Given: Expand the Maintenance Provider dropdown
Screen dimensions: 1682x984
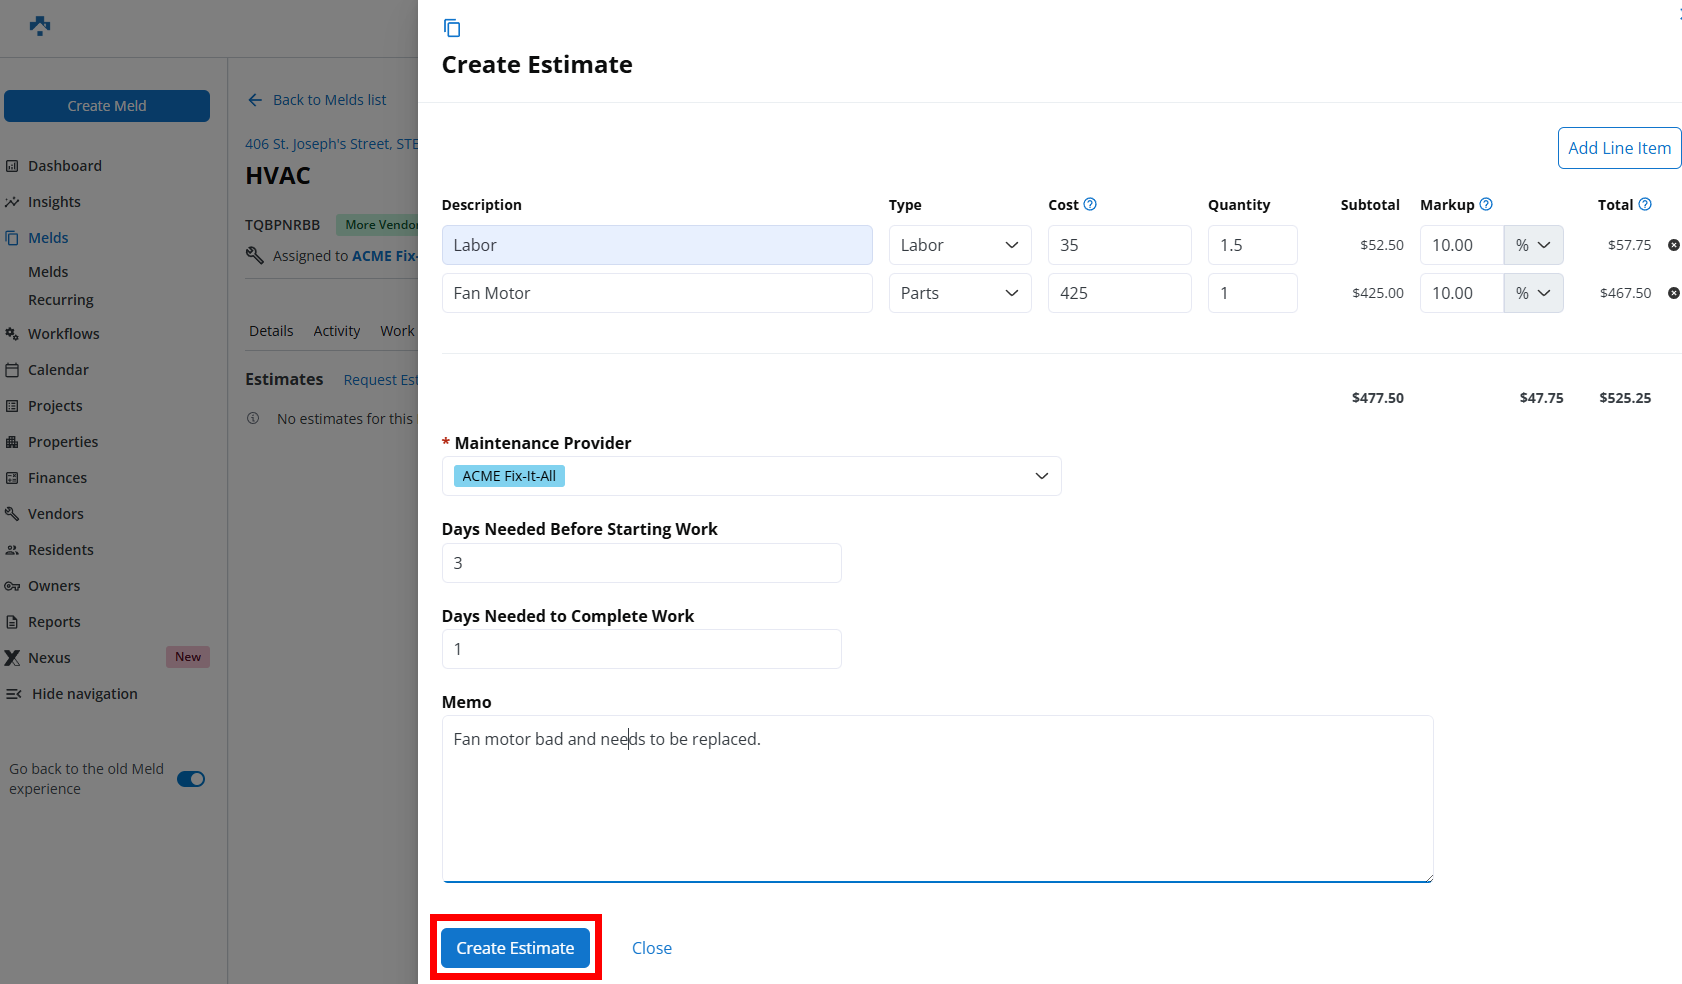Looking at the screenshot, I should [1041, 476].
